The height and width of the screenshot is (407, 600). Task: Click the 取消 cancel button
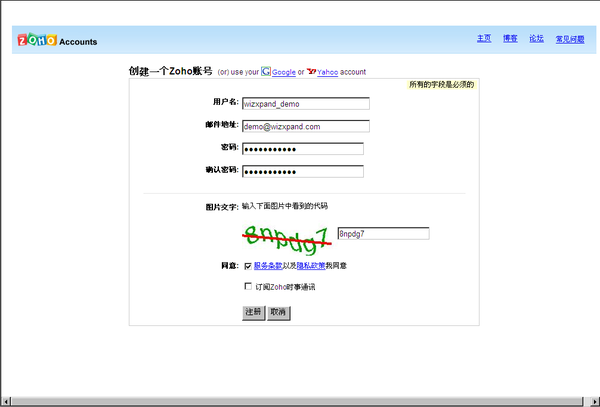(x=278, y=312)
